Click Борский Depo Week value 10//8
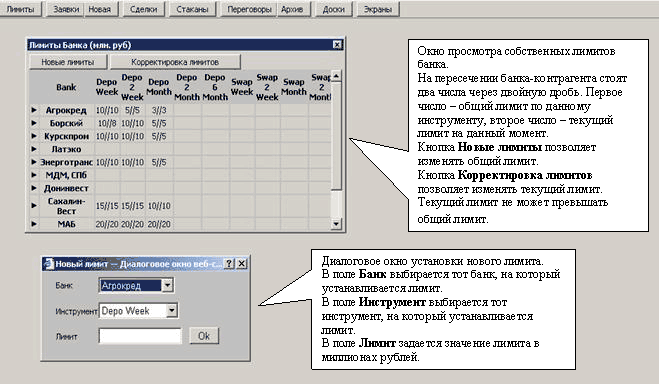The width and height of the screenshot is (659, 384). pos(107,124)
